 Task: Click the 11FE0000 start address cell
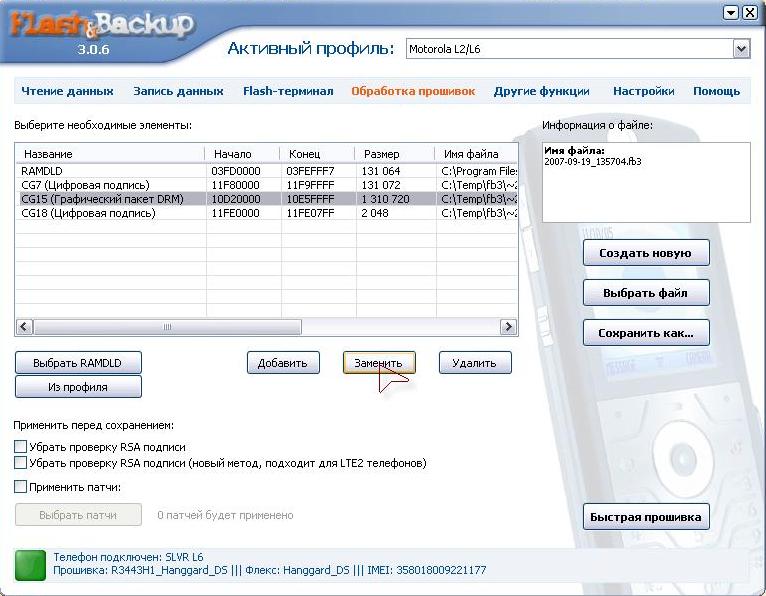click(235, 213)
